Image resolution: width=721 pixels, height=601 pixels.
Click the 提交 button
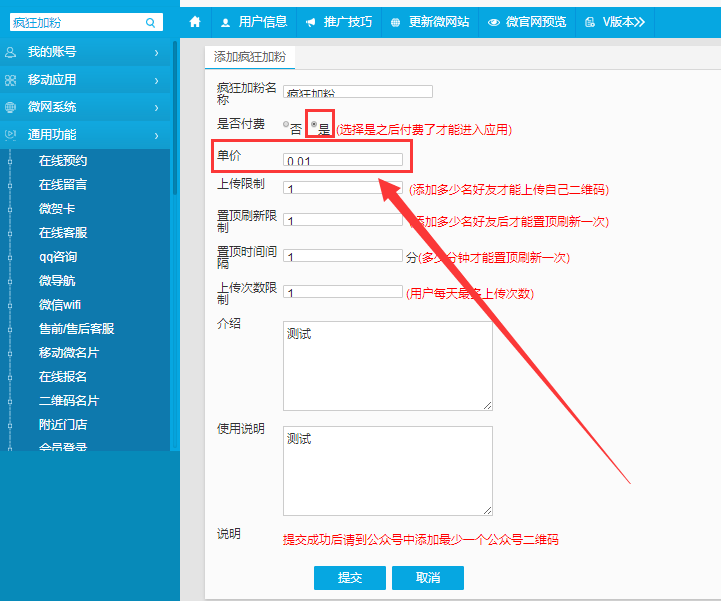[x=350, y=578]
